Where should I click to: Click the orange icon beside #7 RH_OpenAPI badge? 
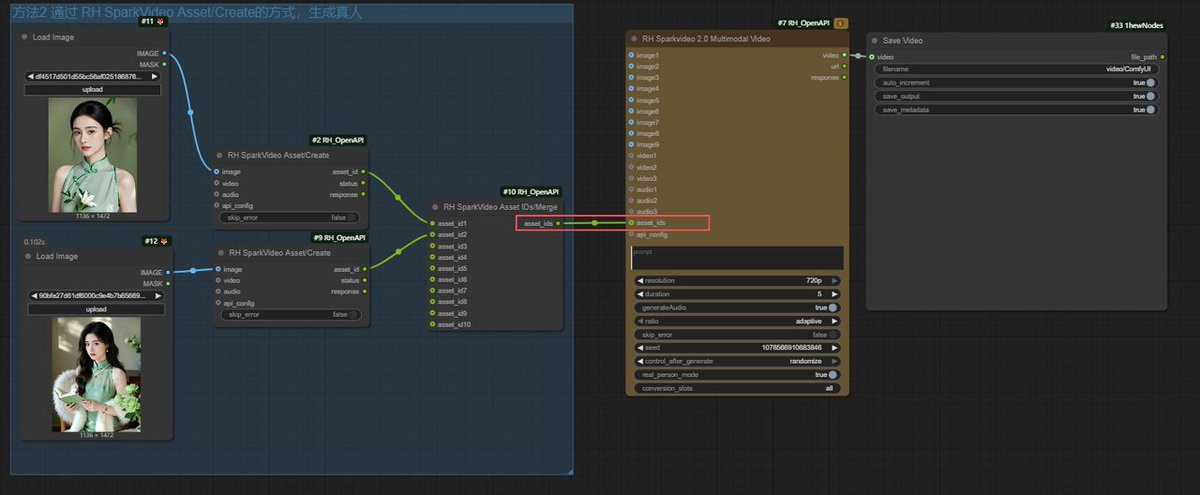coord(841,22)
